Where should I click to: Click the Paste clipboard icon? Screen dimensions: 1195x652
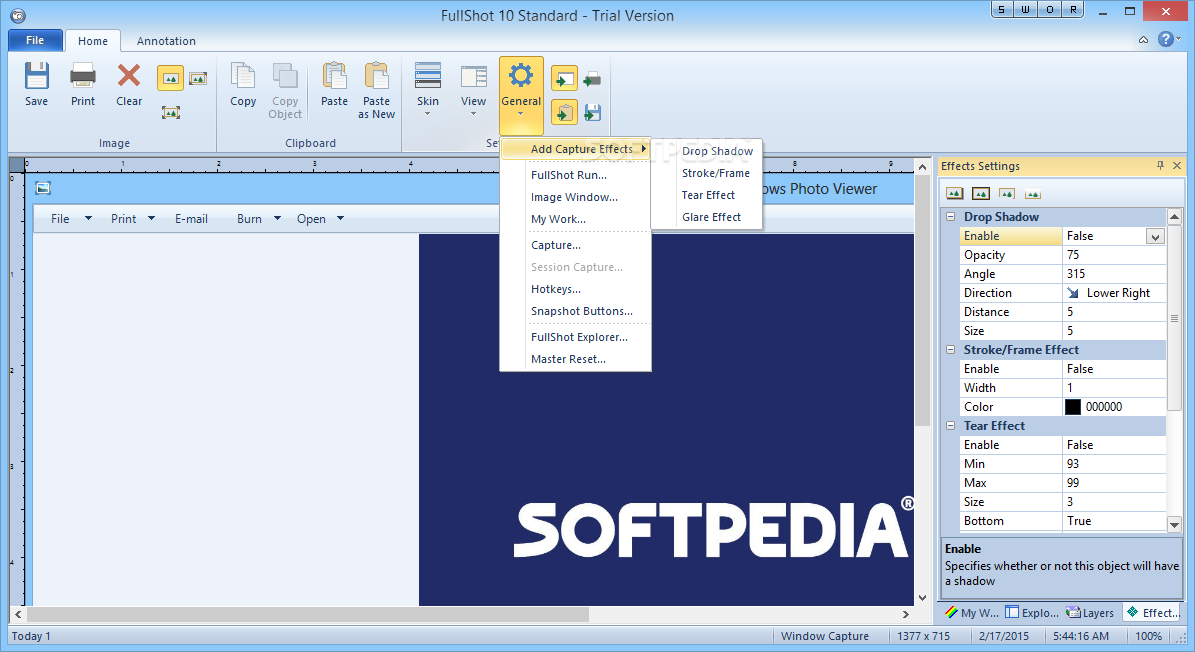pos(335,76)
